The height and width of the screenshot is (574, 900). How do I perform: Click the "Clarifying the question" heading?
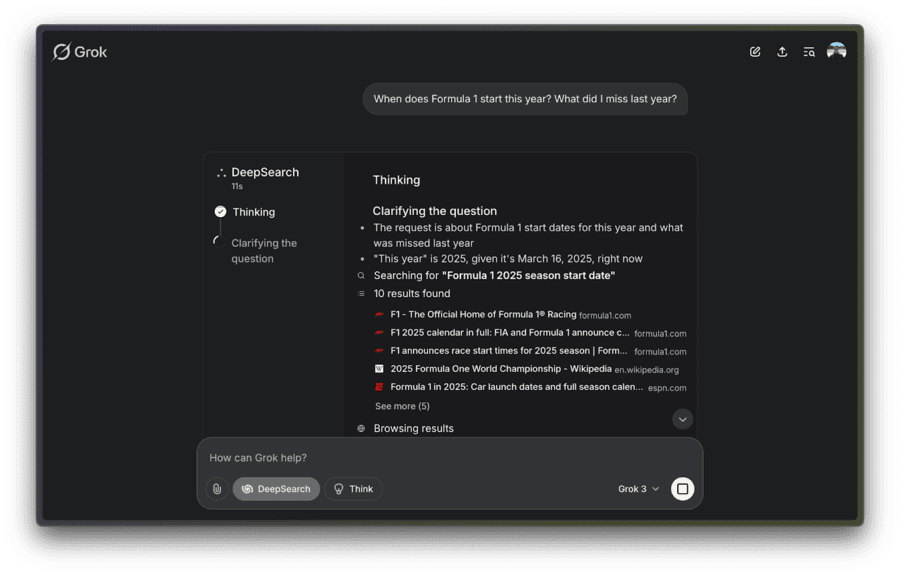tap(435, 211)
